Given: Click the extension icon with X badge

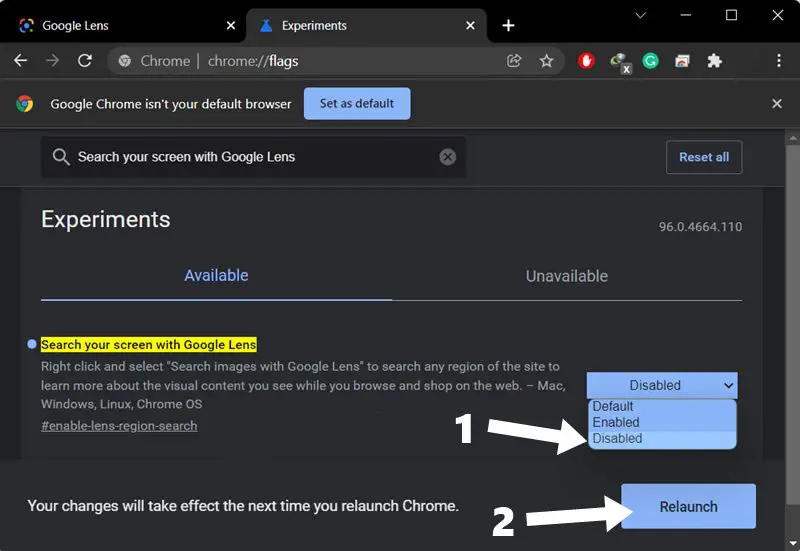Looking at the screenshot, I should [x=620, y=63].
